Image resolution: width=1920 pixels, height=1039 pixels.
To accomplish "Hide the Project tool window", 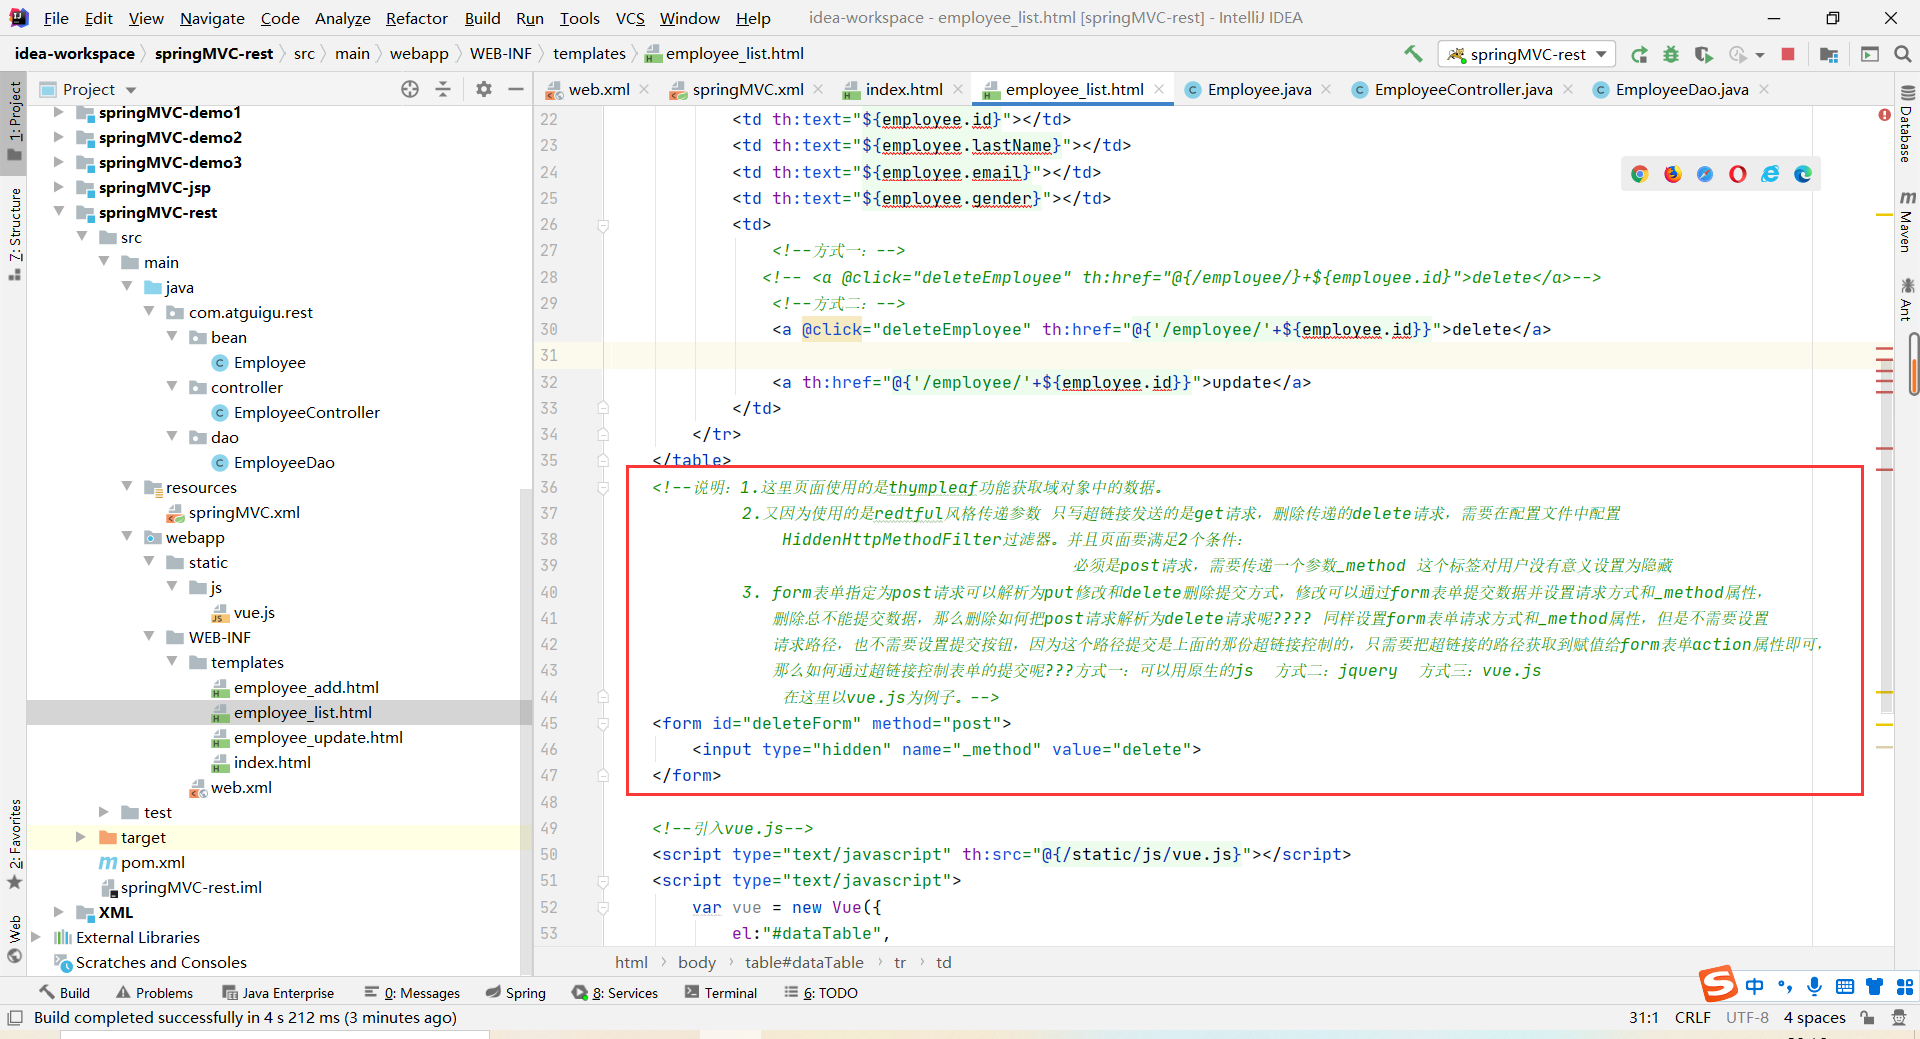I will pyautogui.click(x=516, y=89).
